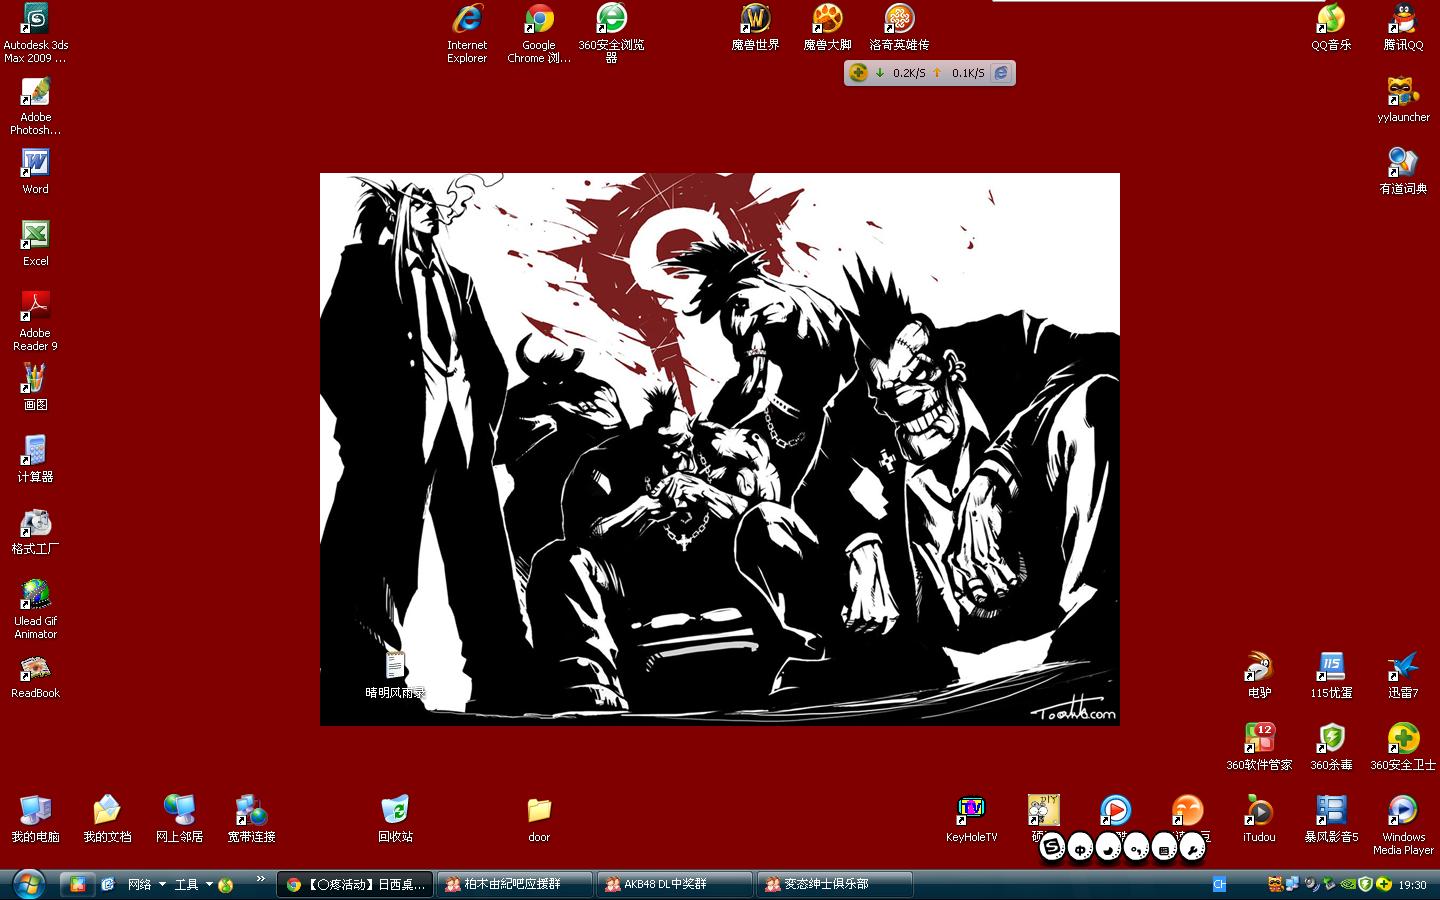
Task: Open the Windows Start menu
Action: coord(28,884)
